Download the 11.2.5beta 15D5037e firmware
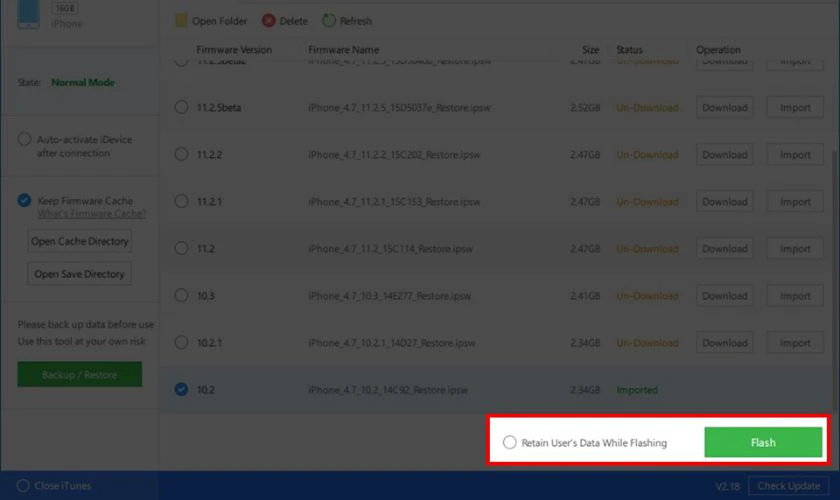Viewport: 840px width, 500px height. [x=724, y=107]
